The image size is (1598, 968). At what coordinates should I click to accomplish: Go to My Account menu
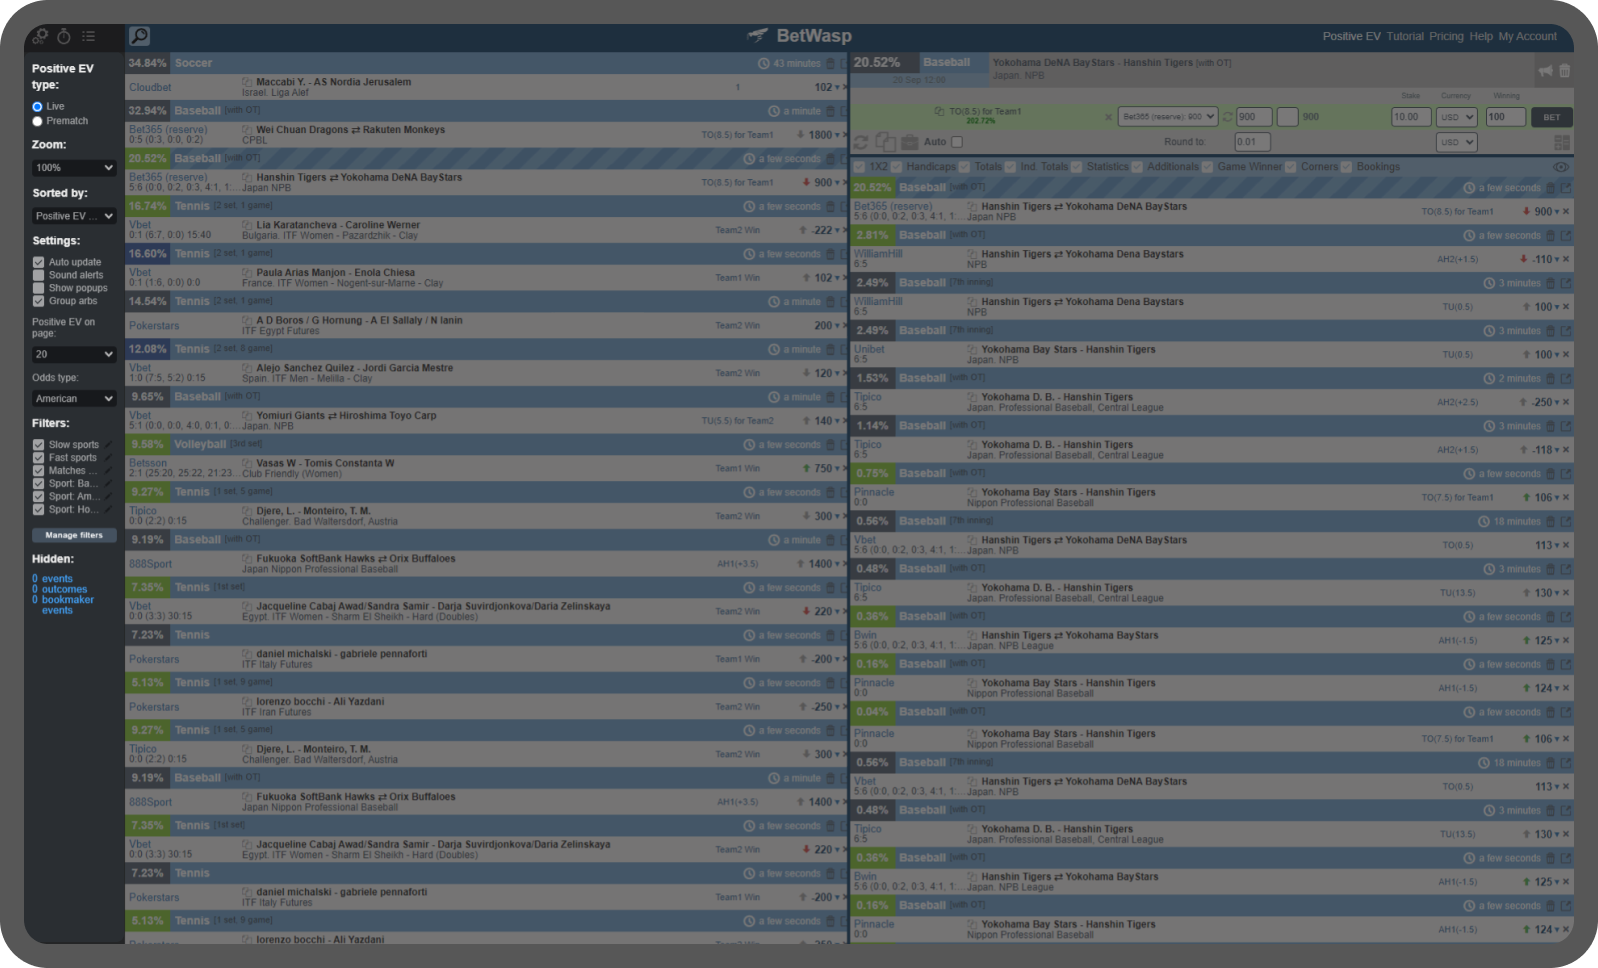point(1527,36)
